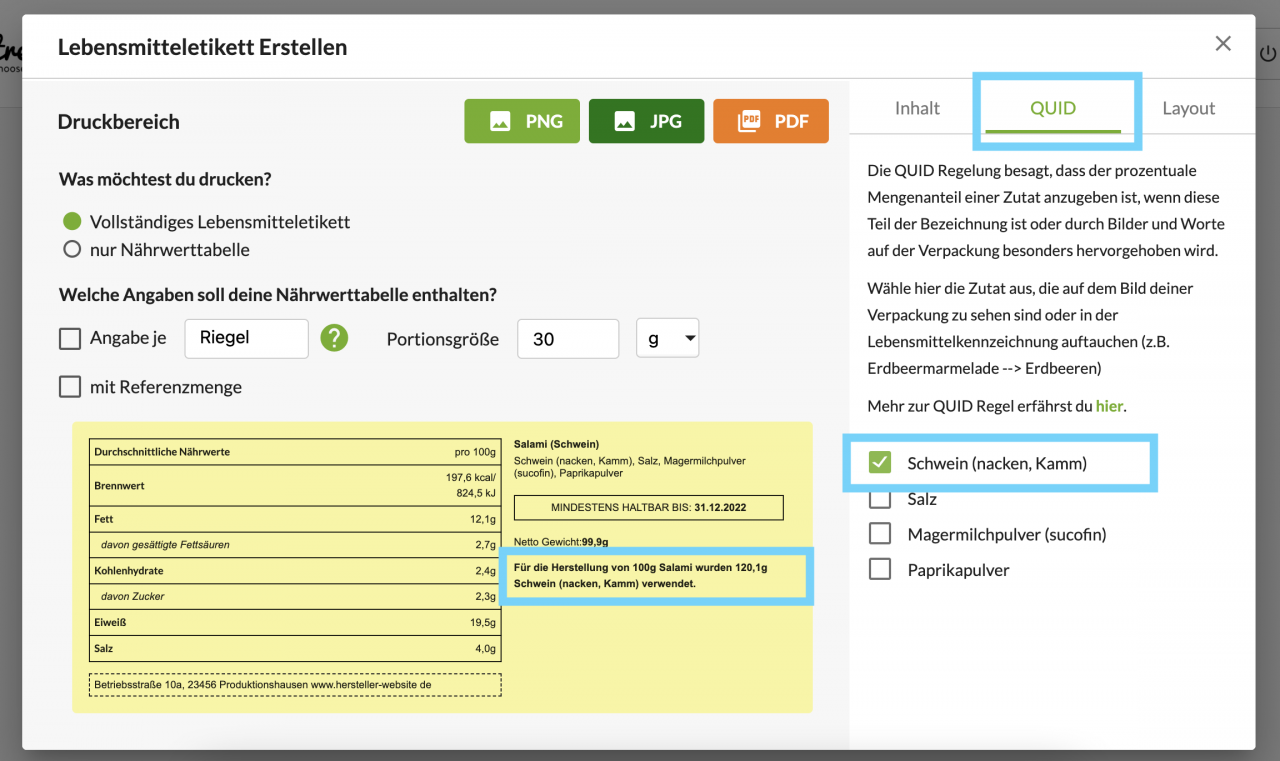Enable the mit Referenzmenge option
Viewport: 1280px width, 761px height.
[x=69, y=386]
